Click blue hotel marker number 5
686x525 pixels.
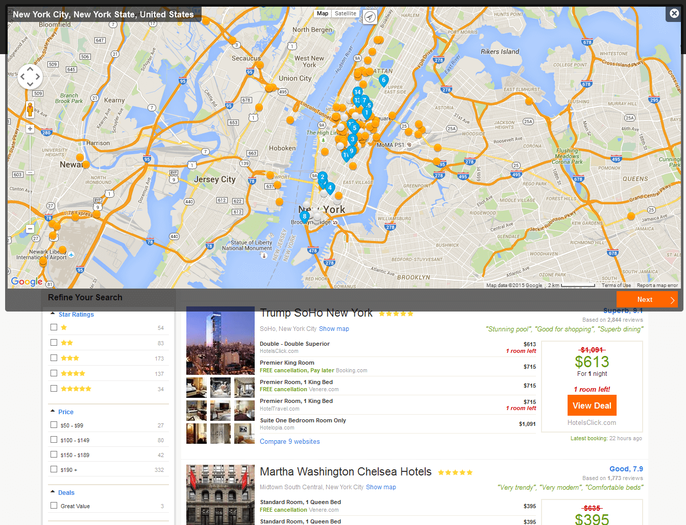pyautogui.click(x=354, y=128)
